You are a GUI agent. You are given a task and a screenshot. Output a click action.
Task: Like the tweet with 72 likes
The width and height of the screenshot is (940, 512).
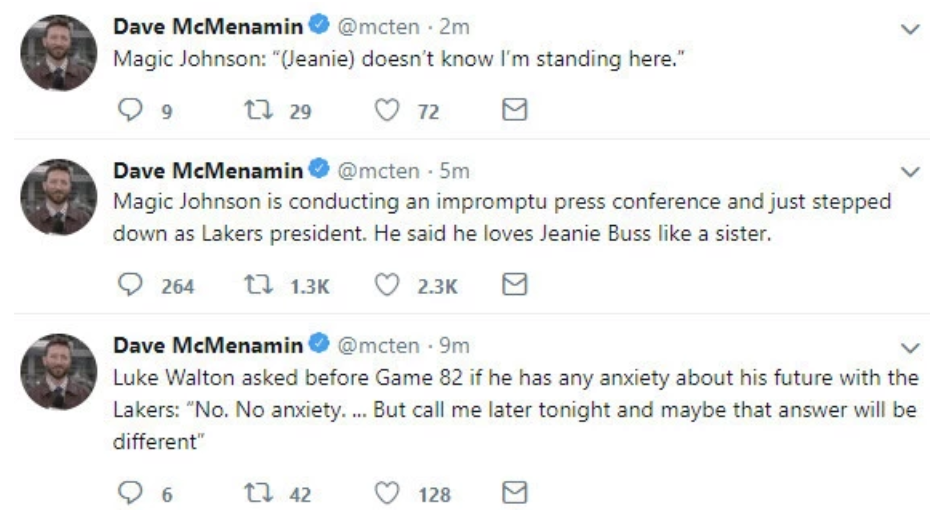tap(386, 112)
